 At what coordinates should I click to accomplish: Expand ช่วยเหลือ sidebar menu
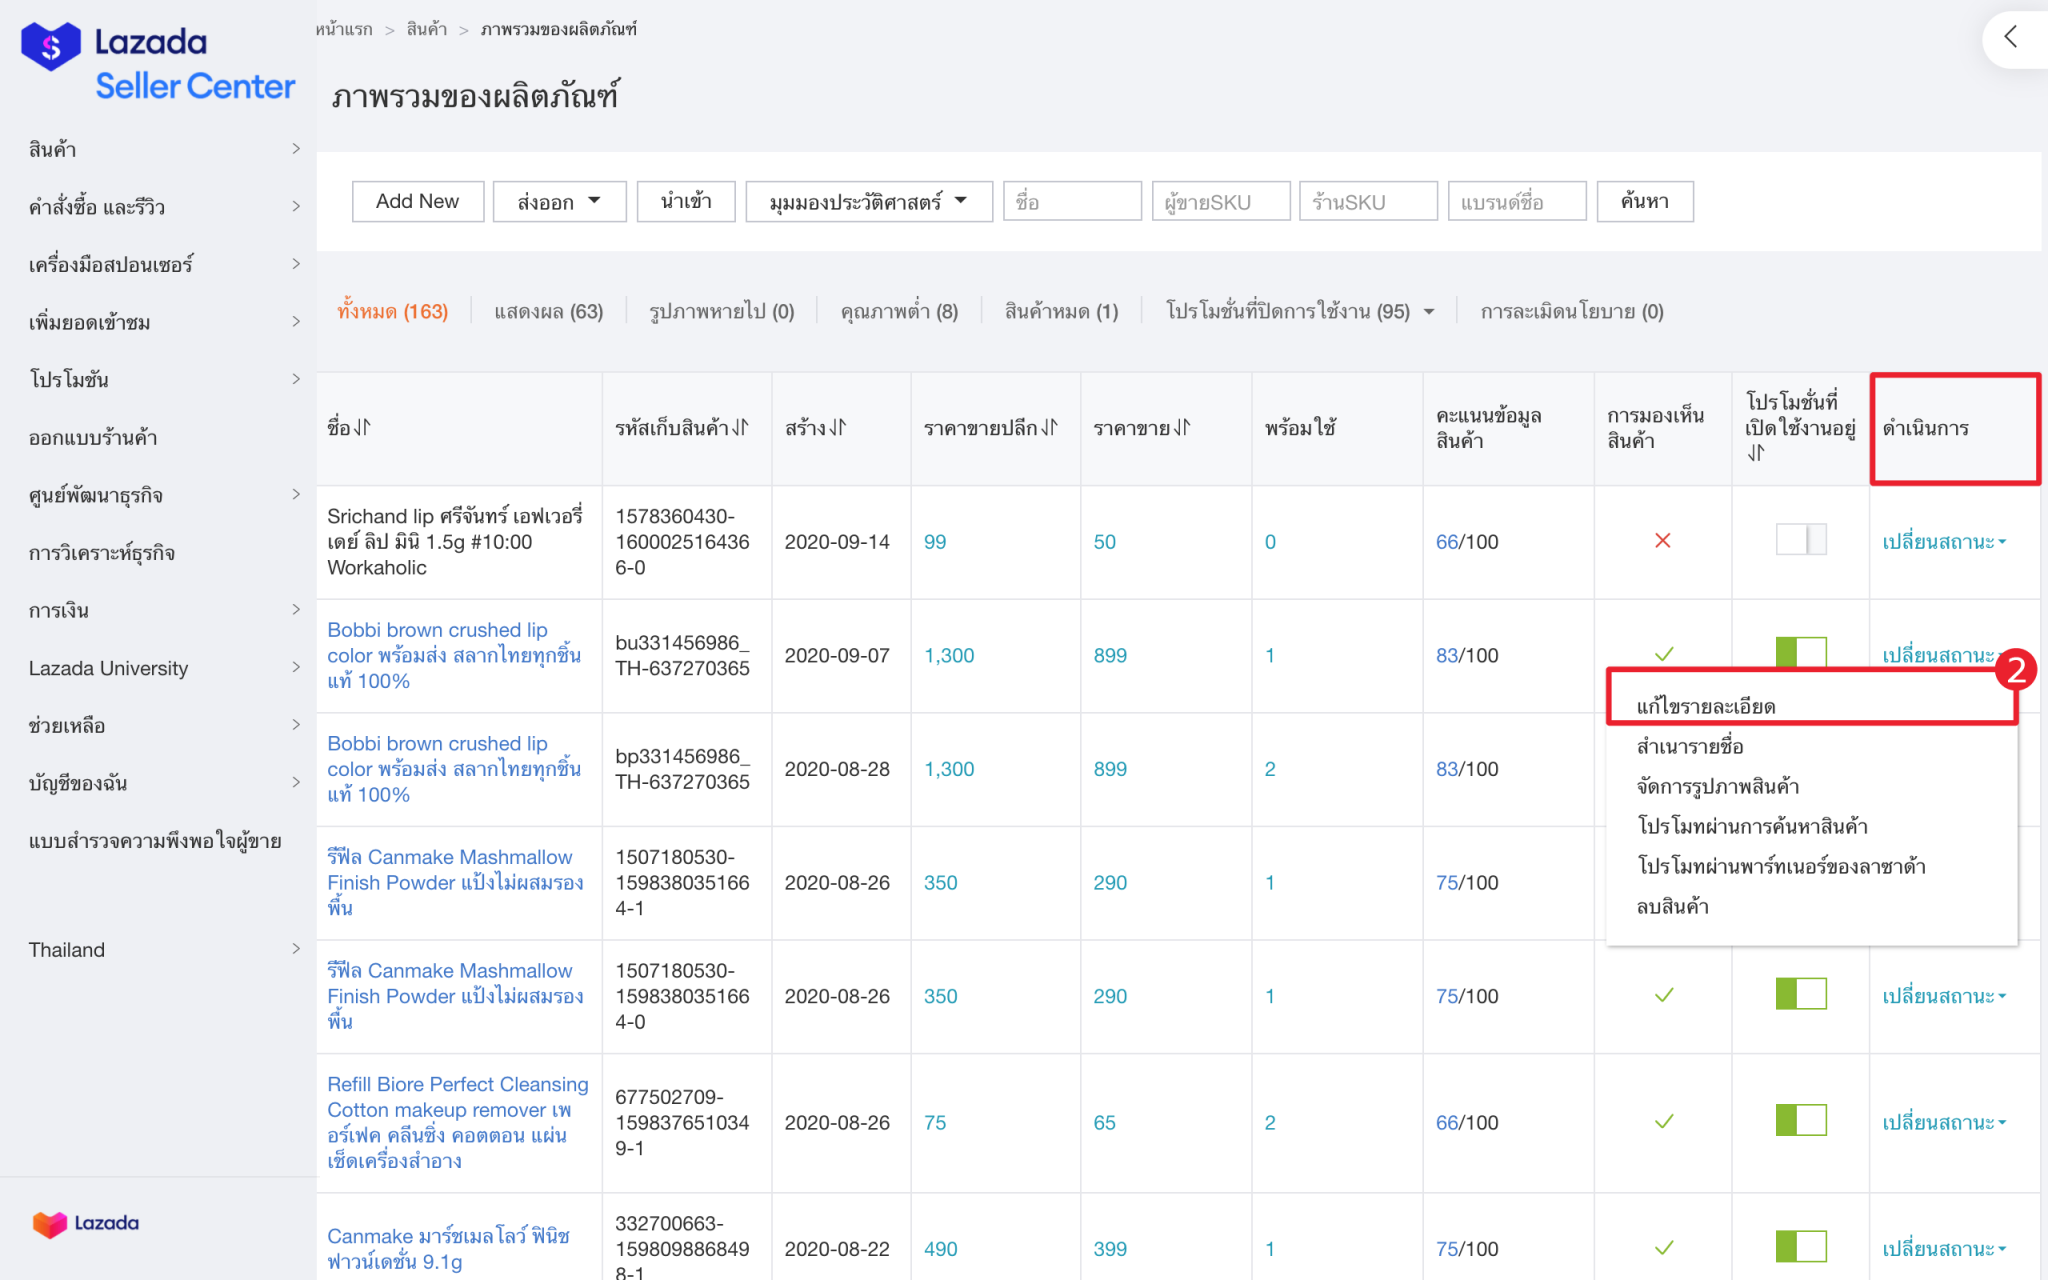[163, 725]
